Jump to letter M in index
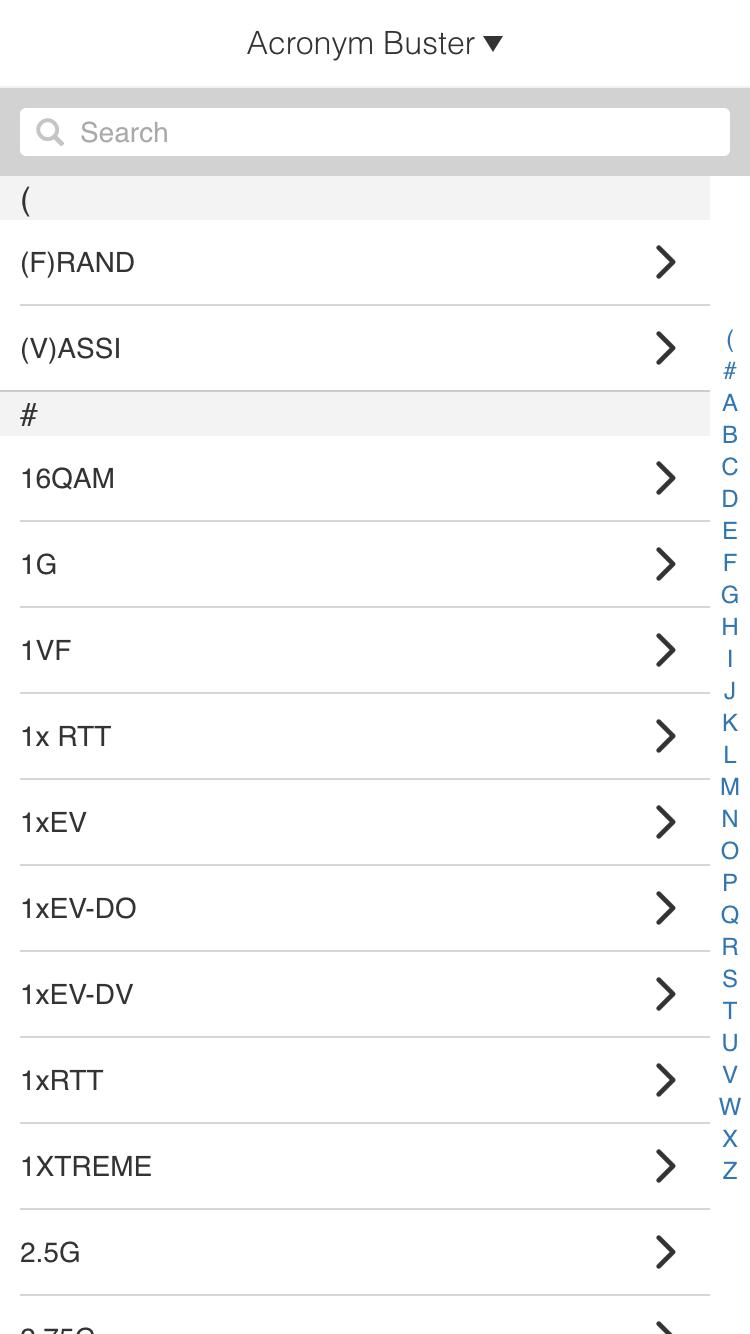Viewport: 750px width, 1334px height. (730, 787)
